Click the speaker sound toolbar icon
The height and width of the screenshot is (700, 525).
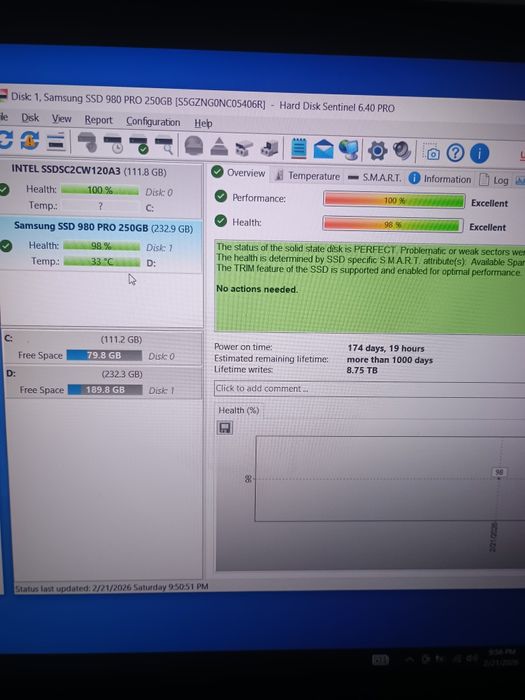coord(402,151)
